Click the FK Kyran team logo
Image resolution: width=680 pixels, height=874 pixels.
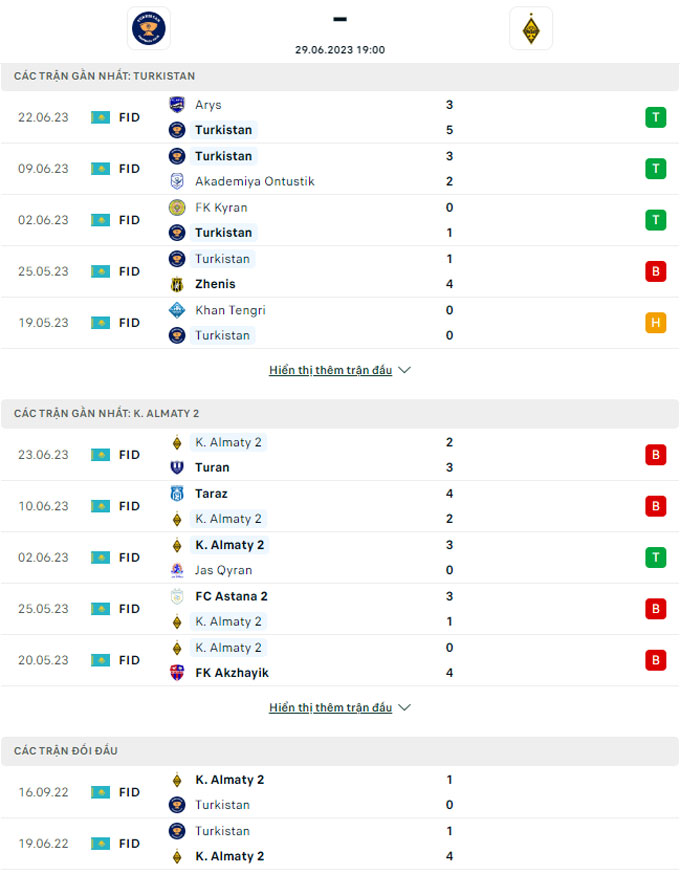177,207
